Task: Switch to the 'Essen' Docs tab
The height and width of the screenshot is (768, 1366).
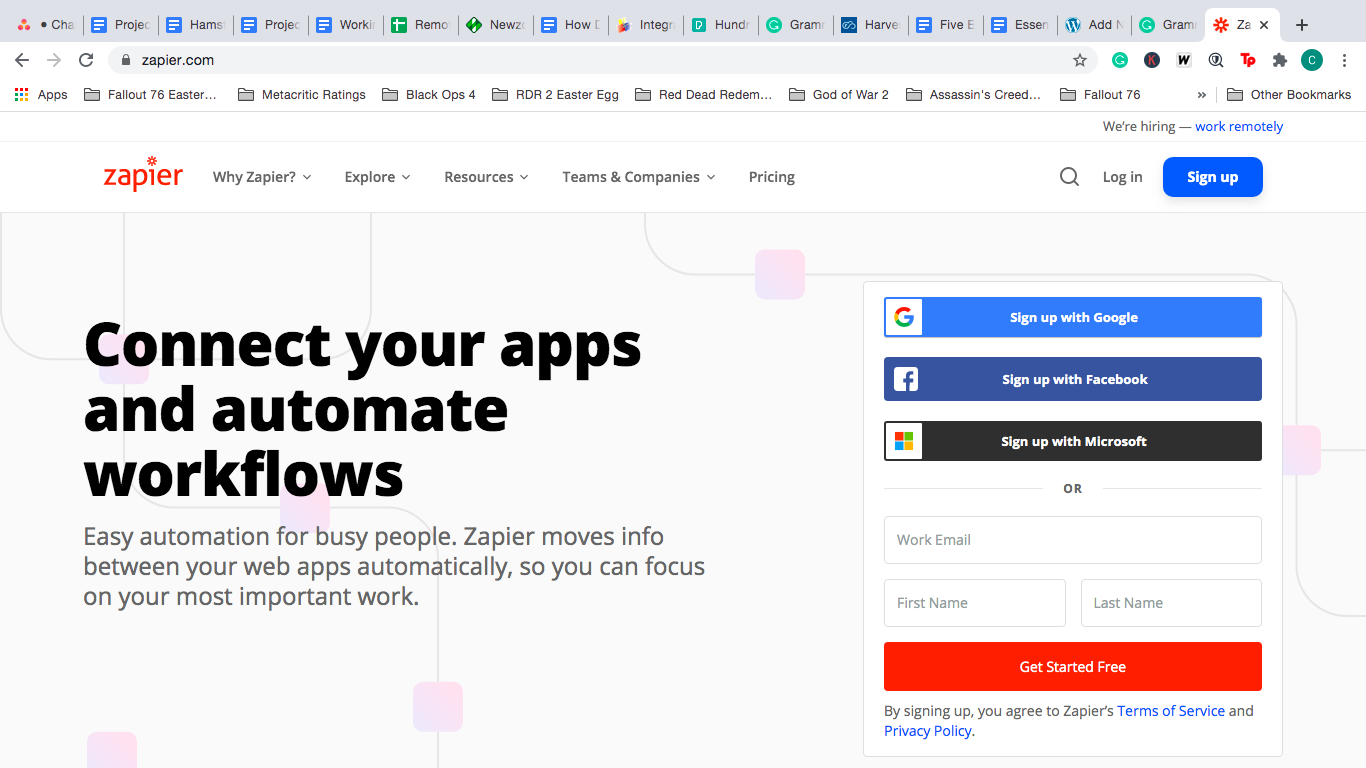Action: click(x=1021, y=25)
